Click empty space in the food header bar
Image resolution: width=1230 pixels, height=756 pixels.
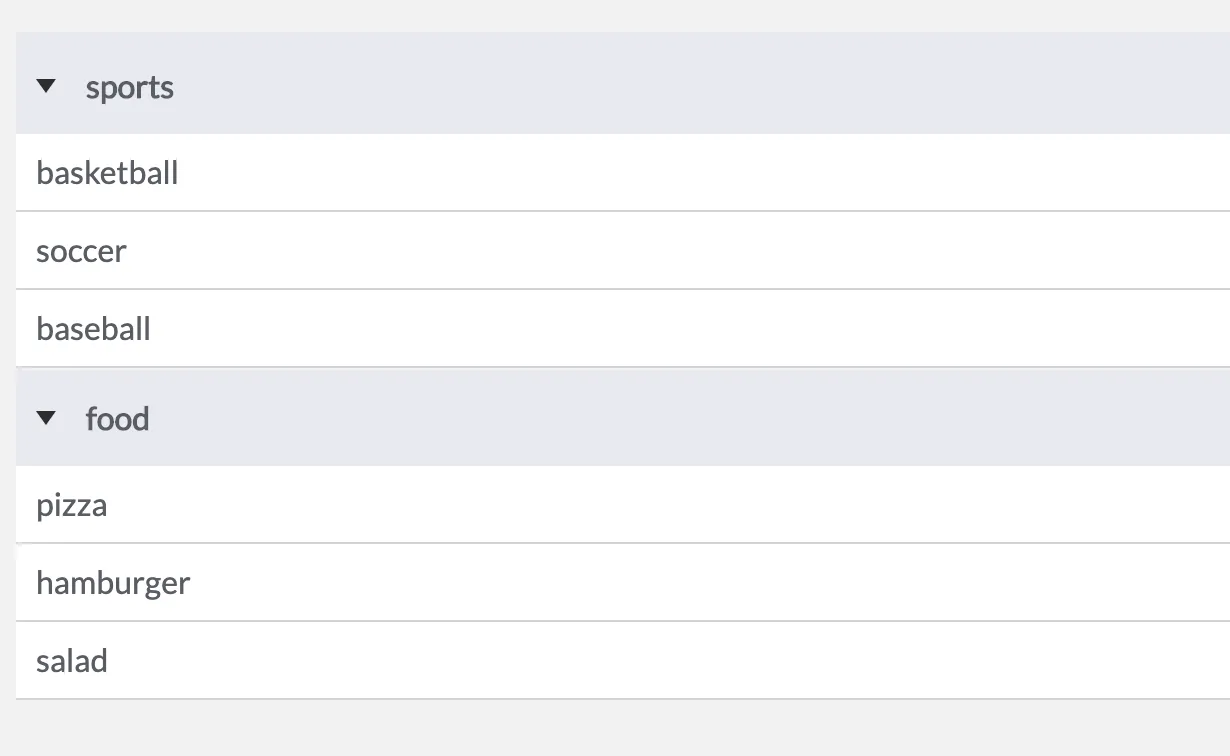(x=700, y=418)
